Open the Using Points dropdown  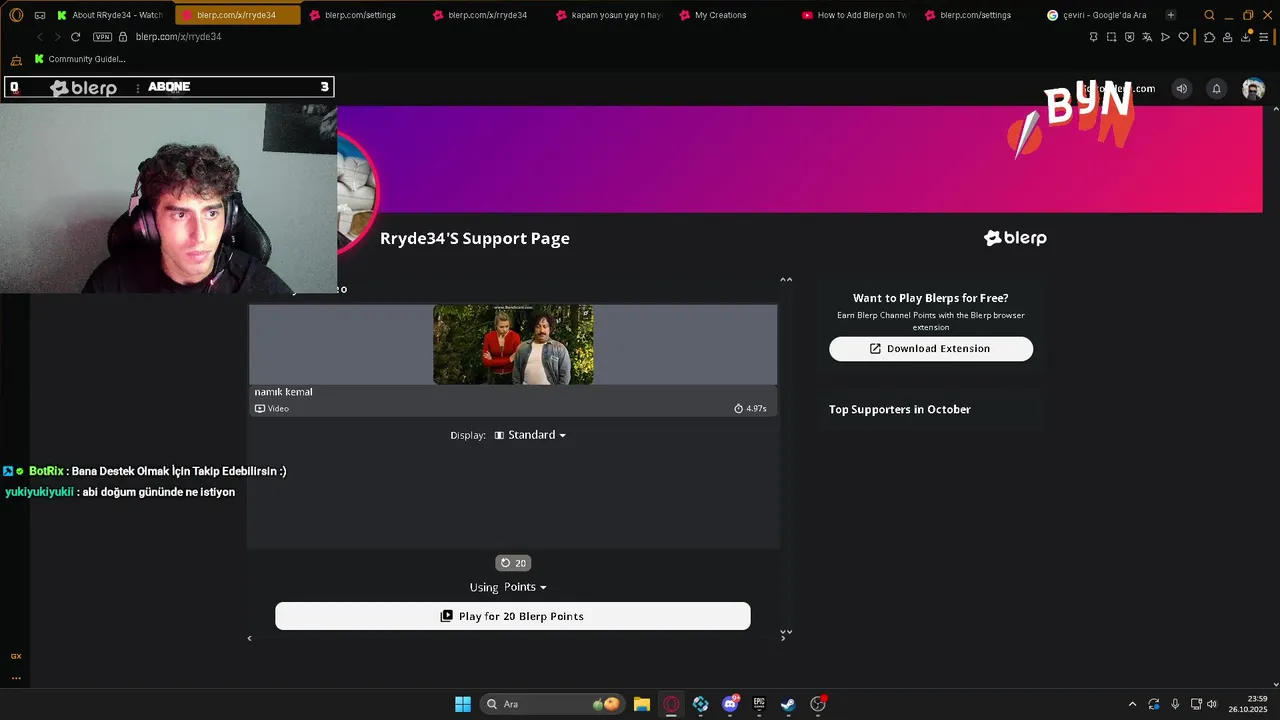pyautogui.click(x=524, y=587)
